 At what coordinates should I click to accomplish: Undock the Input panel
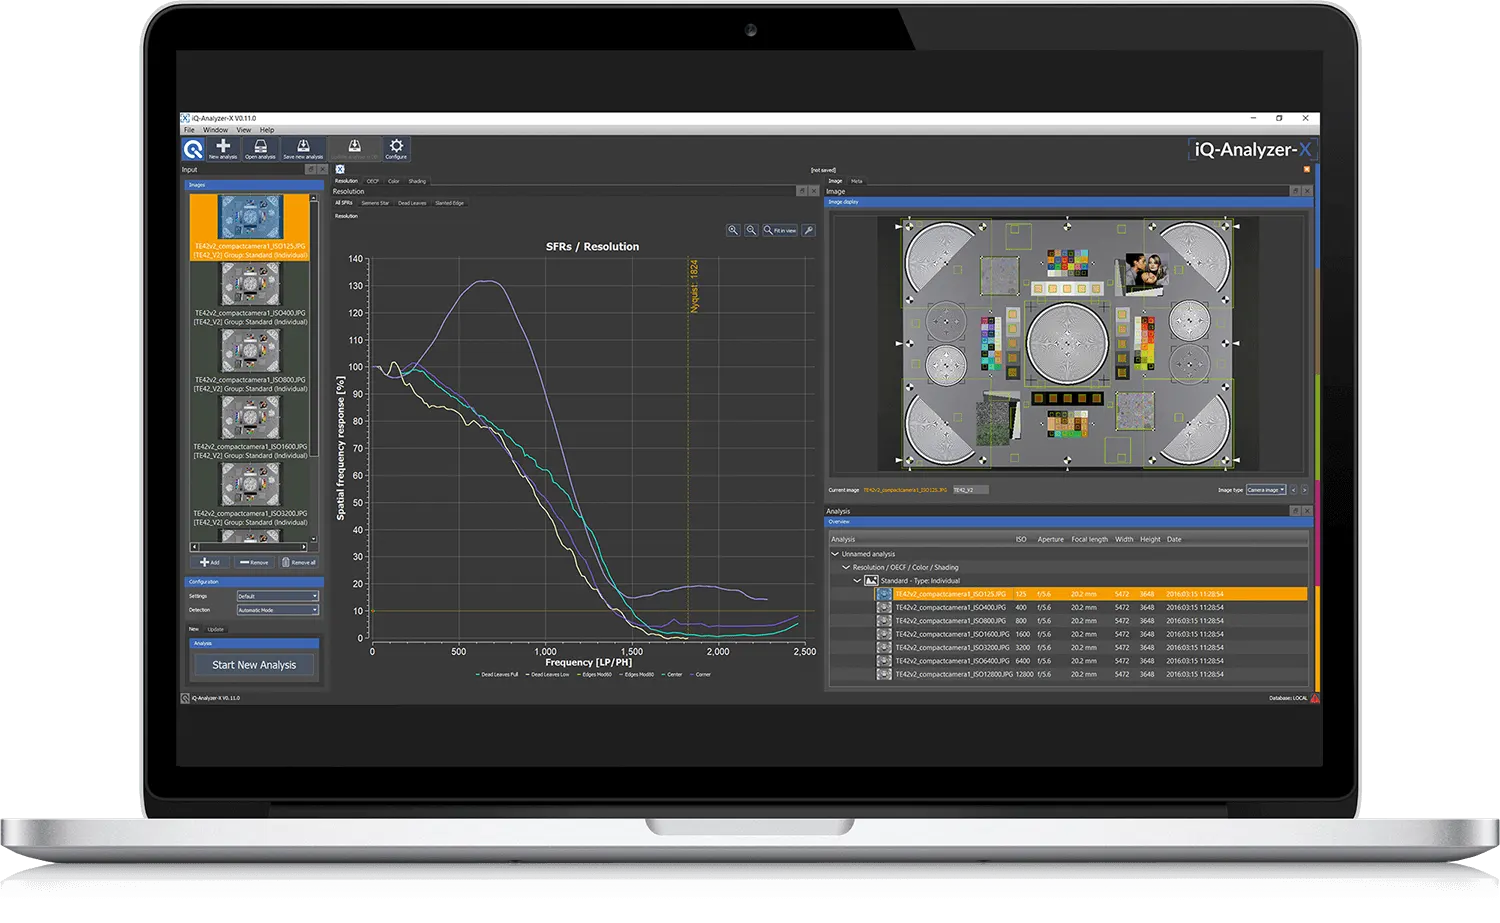[x=310, y=170]
